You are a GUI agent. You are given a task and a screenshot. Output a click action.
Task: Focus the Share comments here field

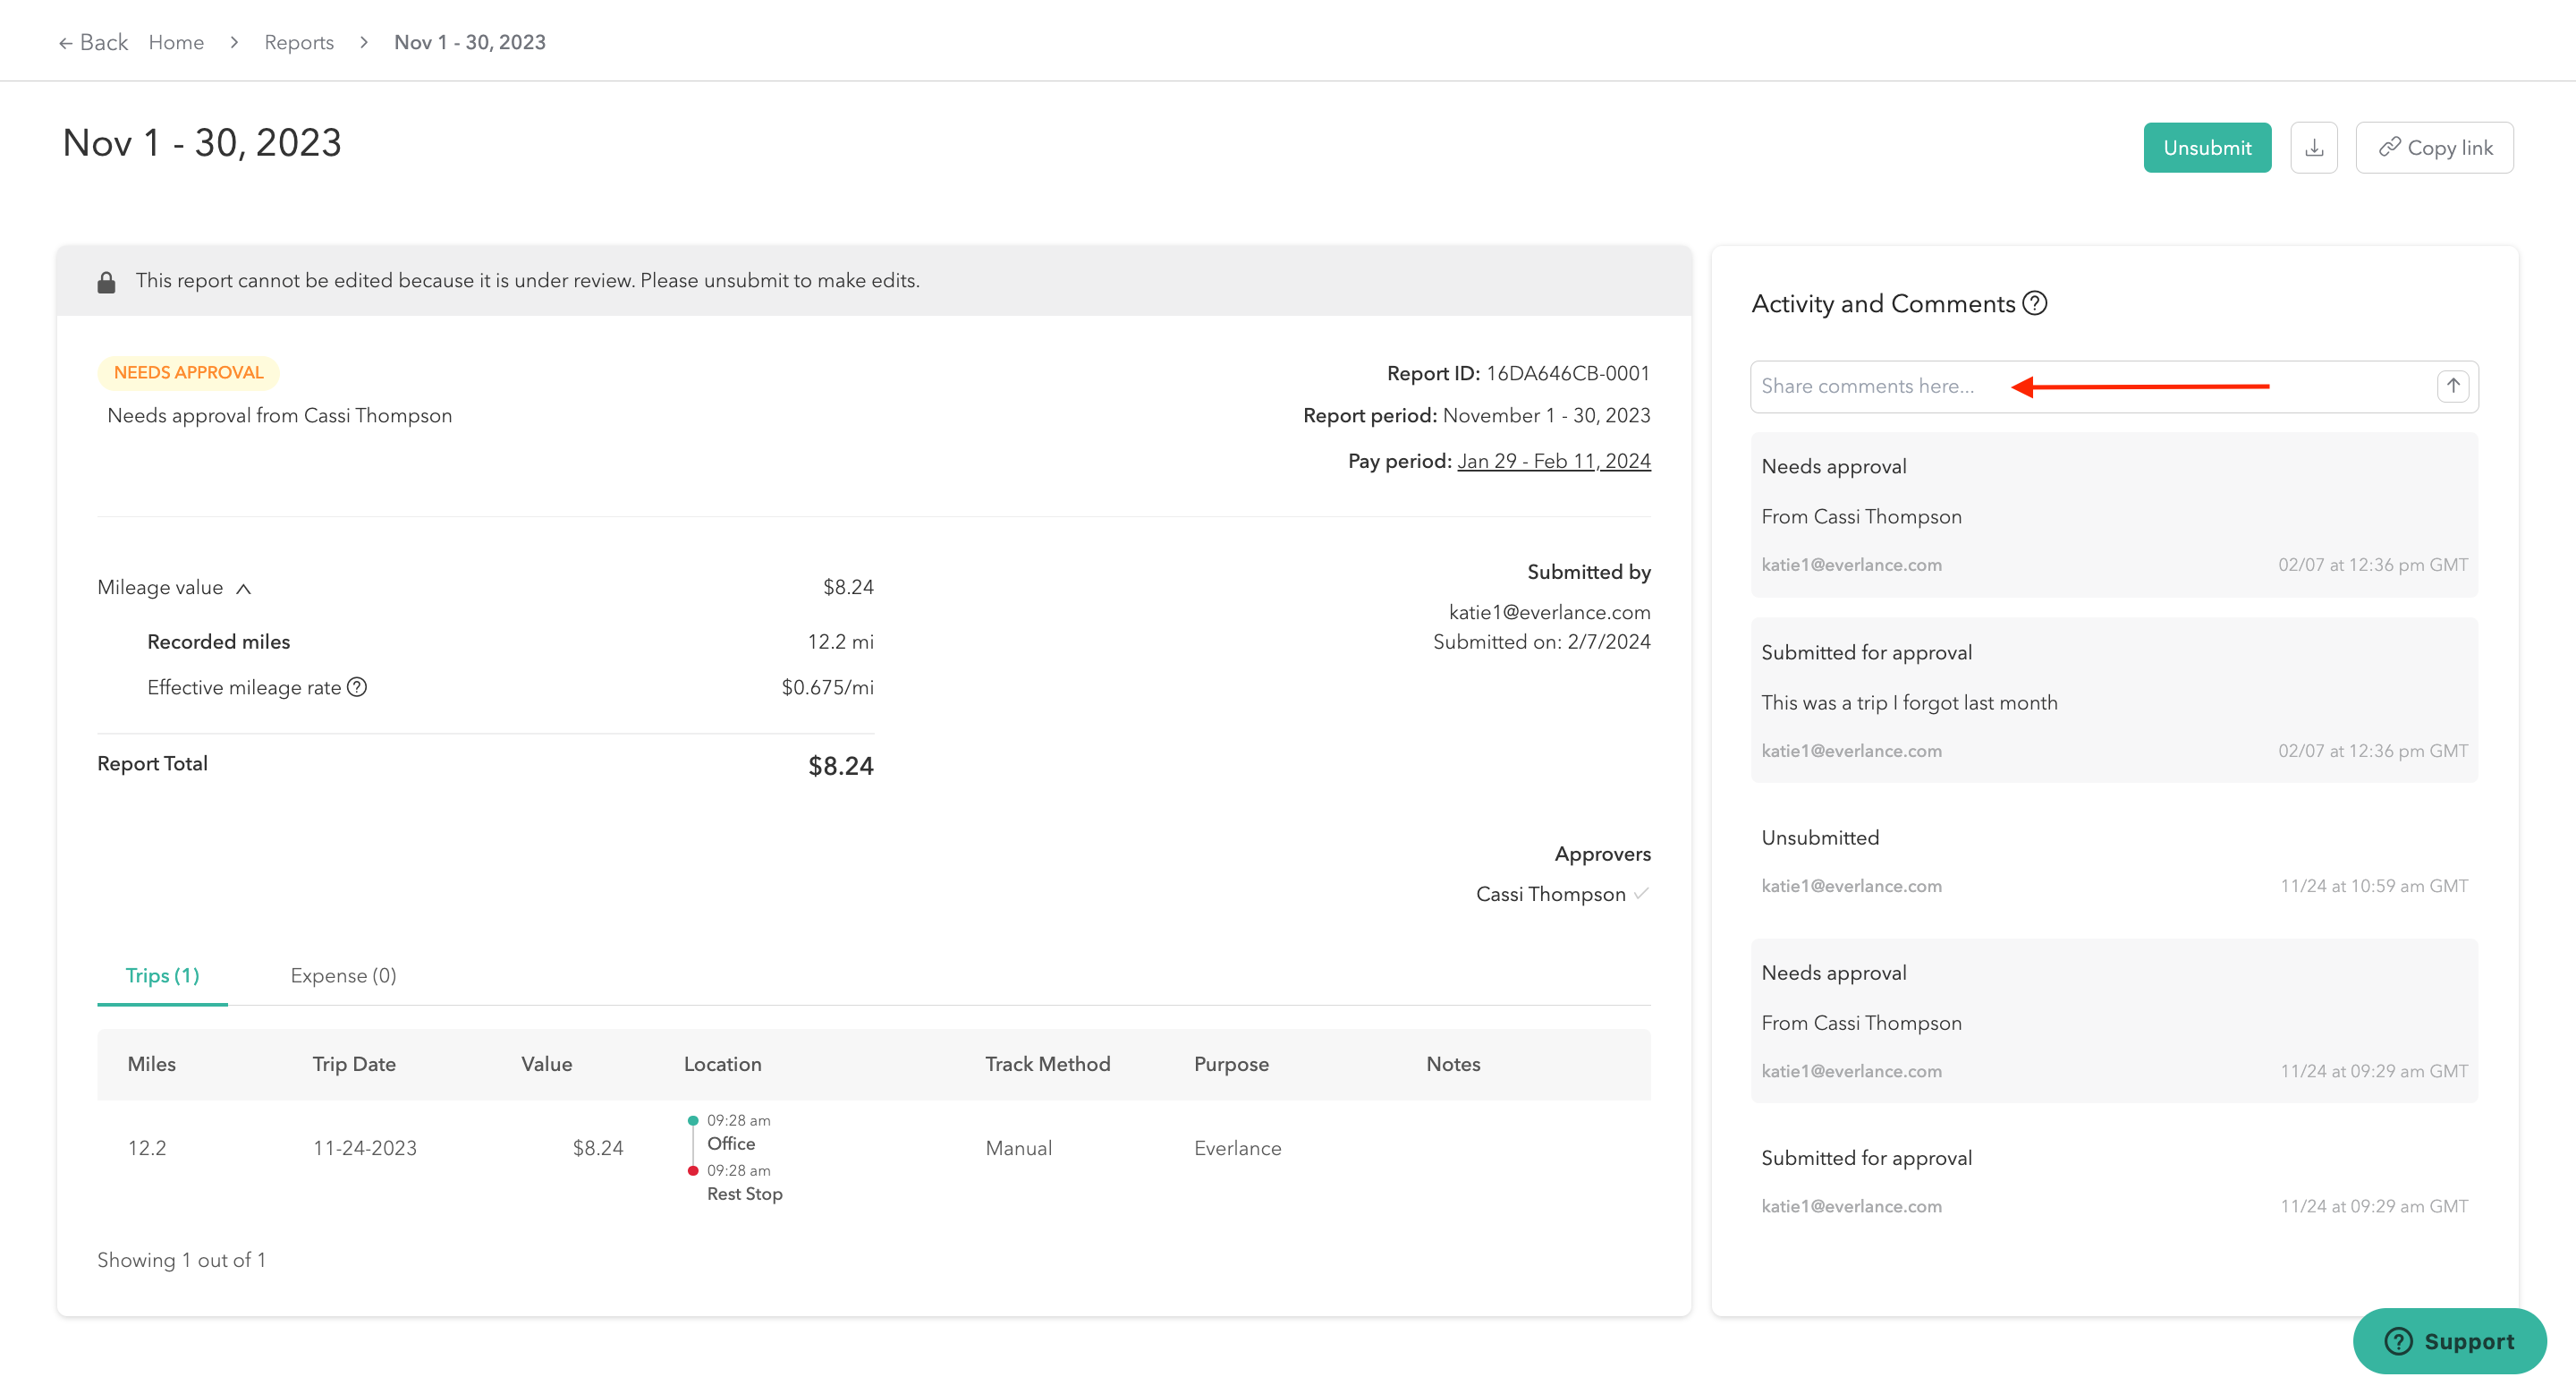[2090, 386]
